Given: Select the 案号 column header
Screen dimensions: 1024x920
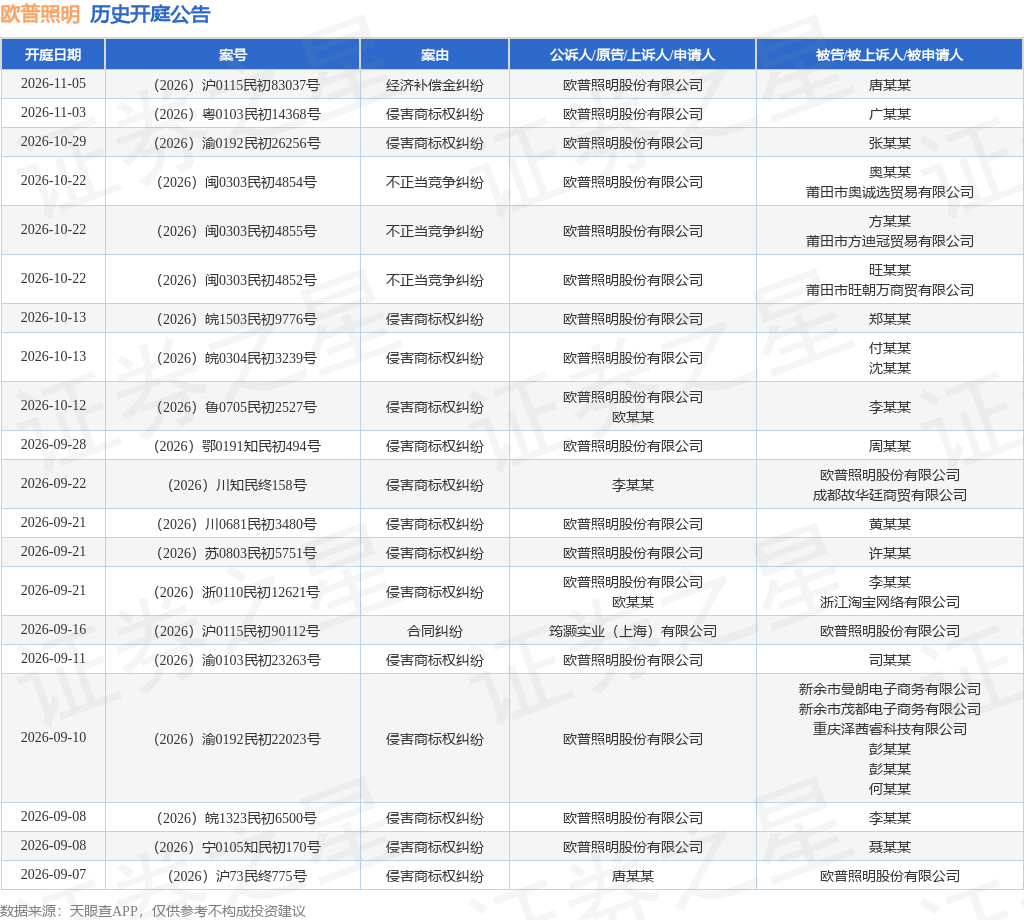Looking at the screenshot, I should (232, 55).
